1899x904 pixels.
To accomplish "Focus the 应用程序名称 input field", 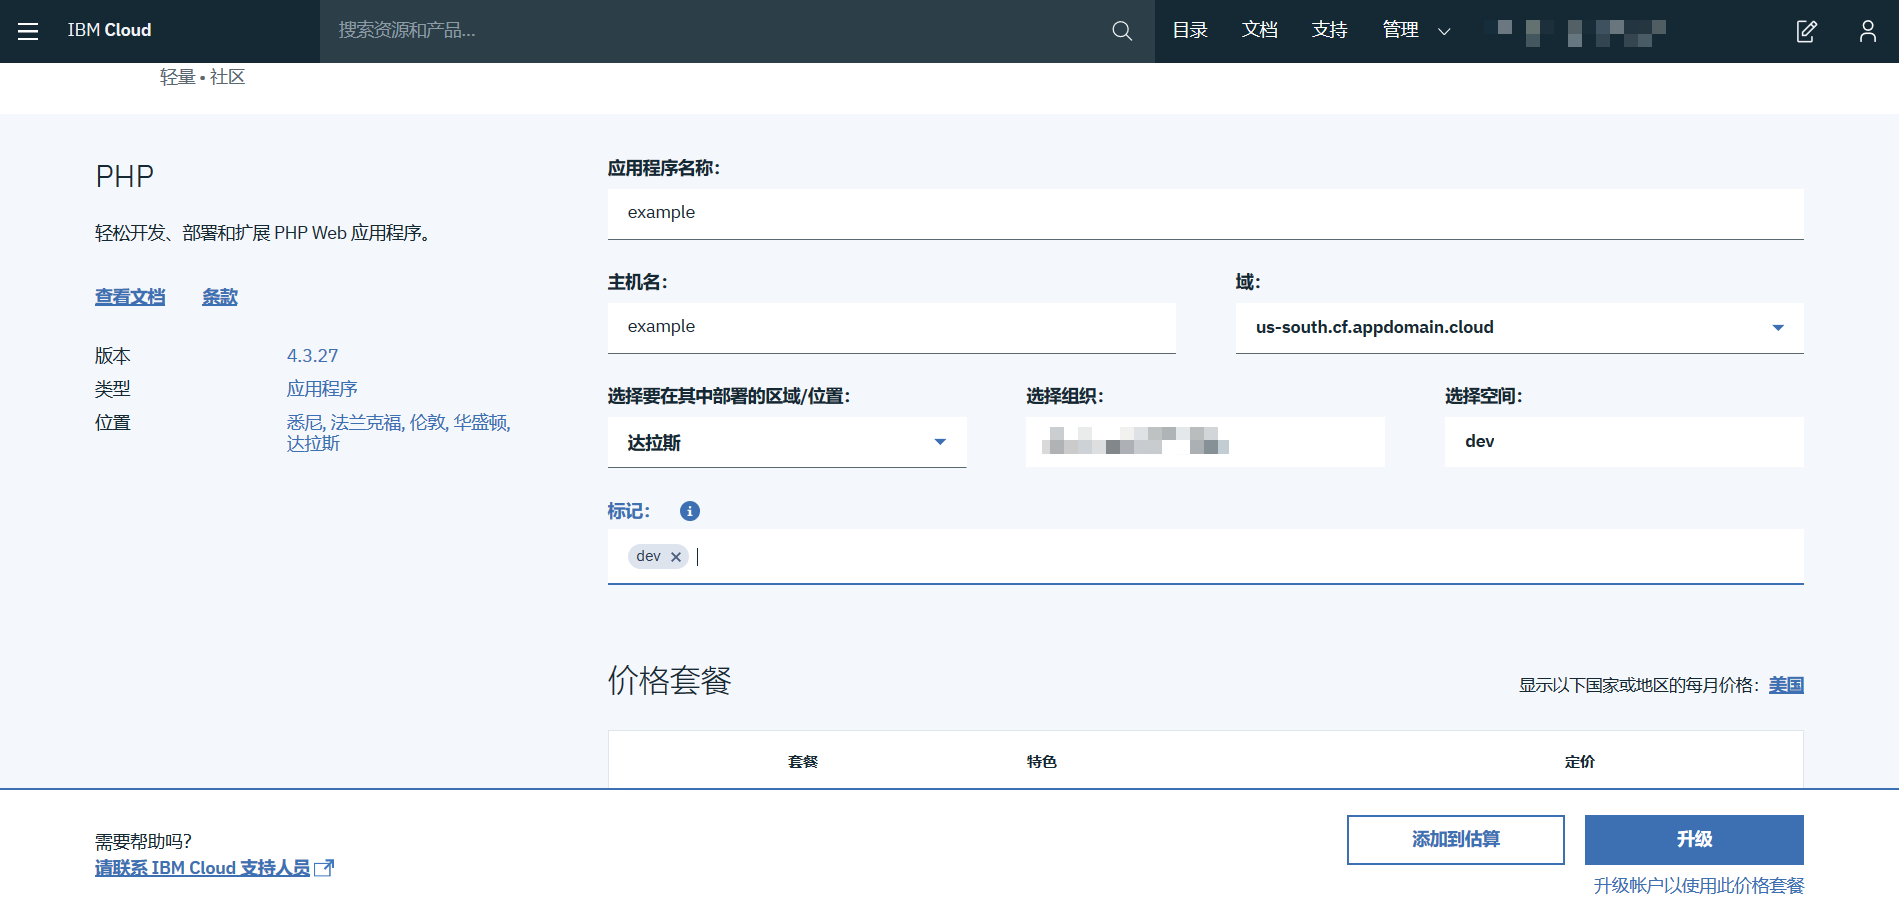I will point(1205,213).
